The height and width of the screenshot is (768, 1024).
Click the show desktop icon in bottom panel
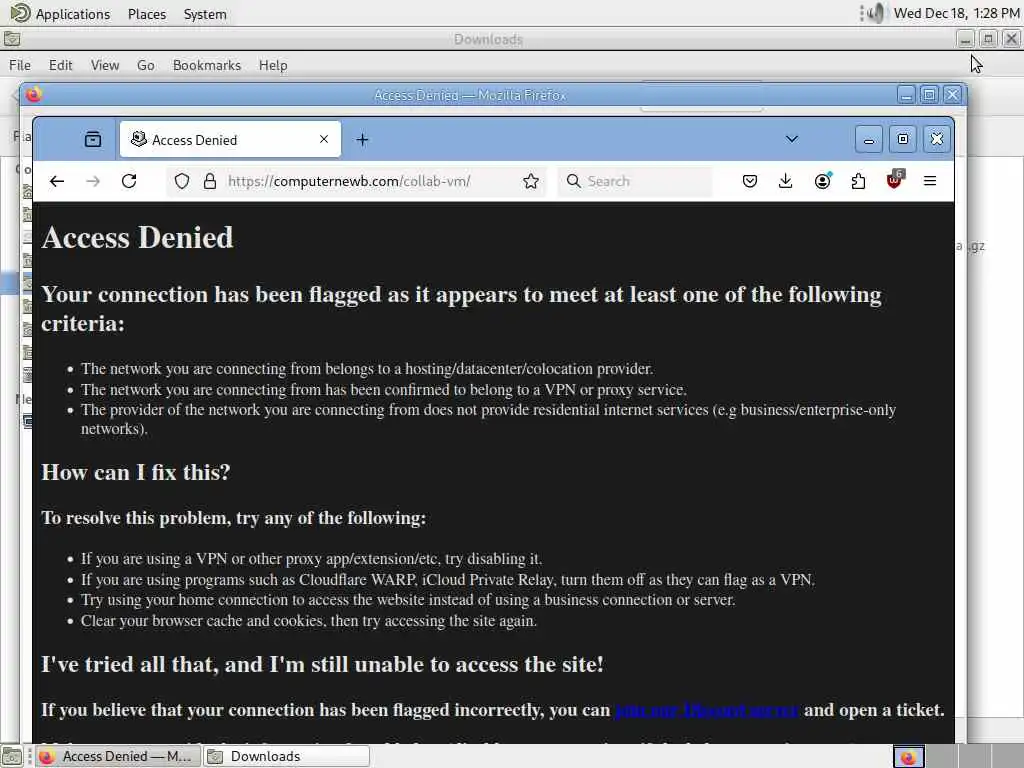coord(11,757)
